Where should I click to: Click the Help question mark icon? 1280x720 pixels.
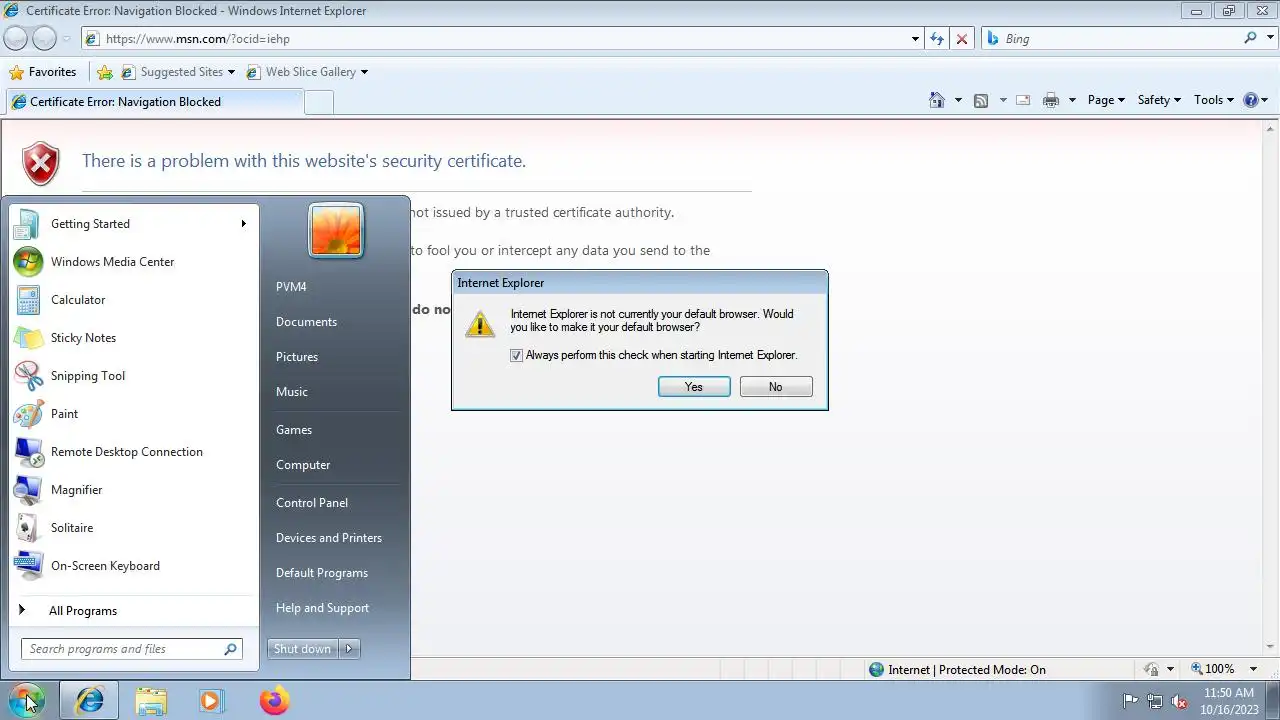pos(1250,100)
